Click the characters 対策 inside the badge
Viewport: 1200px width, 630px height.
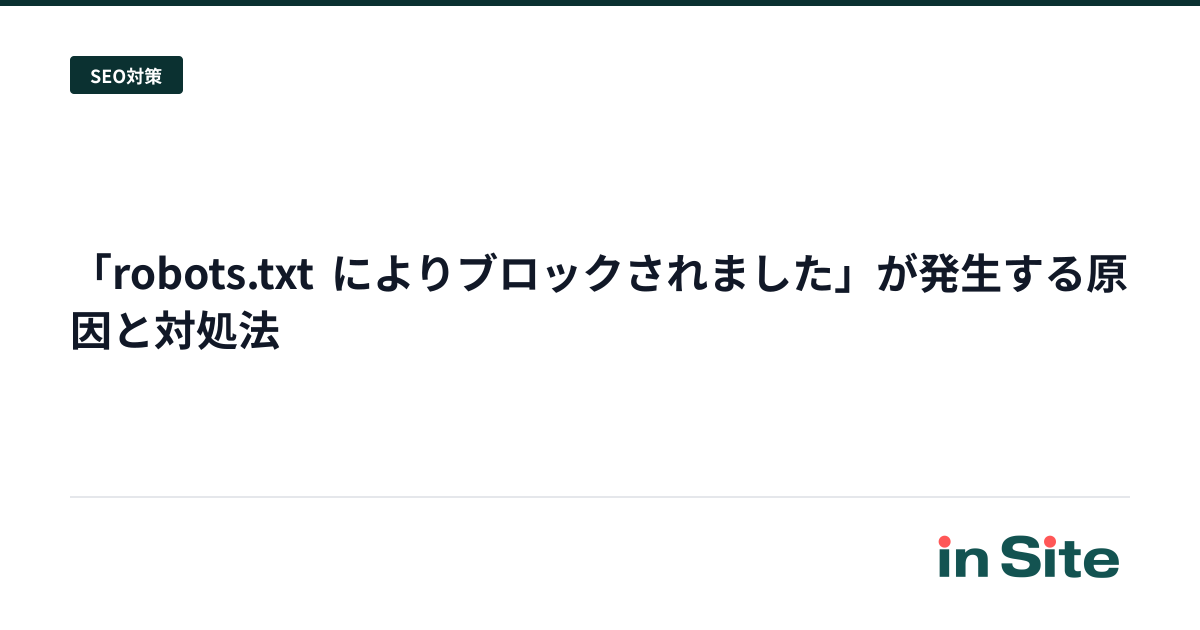click(x=145, y=76)
